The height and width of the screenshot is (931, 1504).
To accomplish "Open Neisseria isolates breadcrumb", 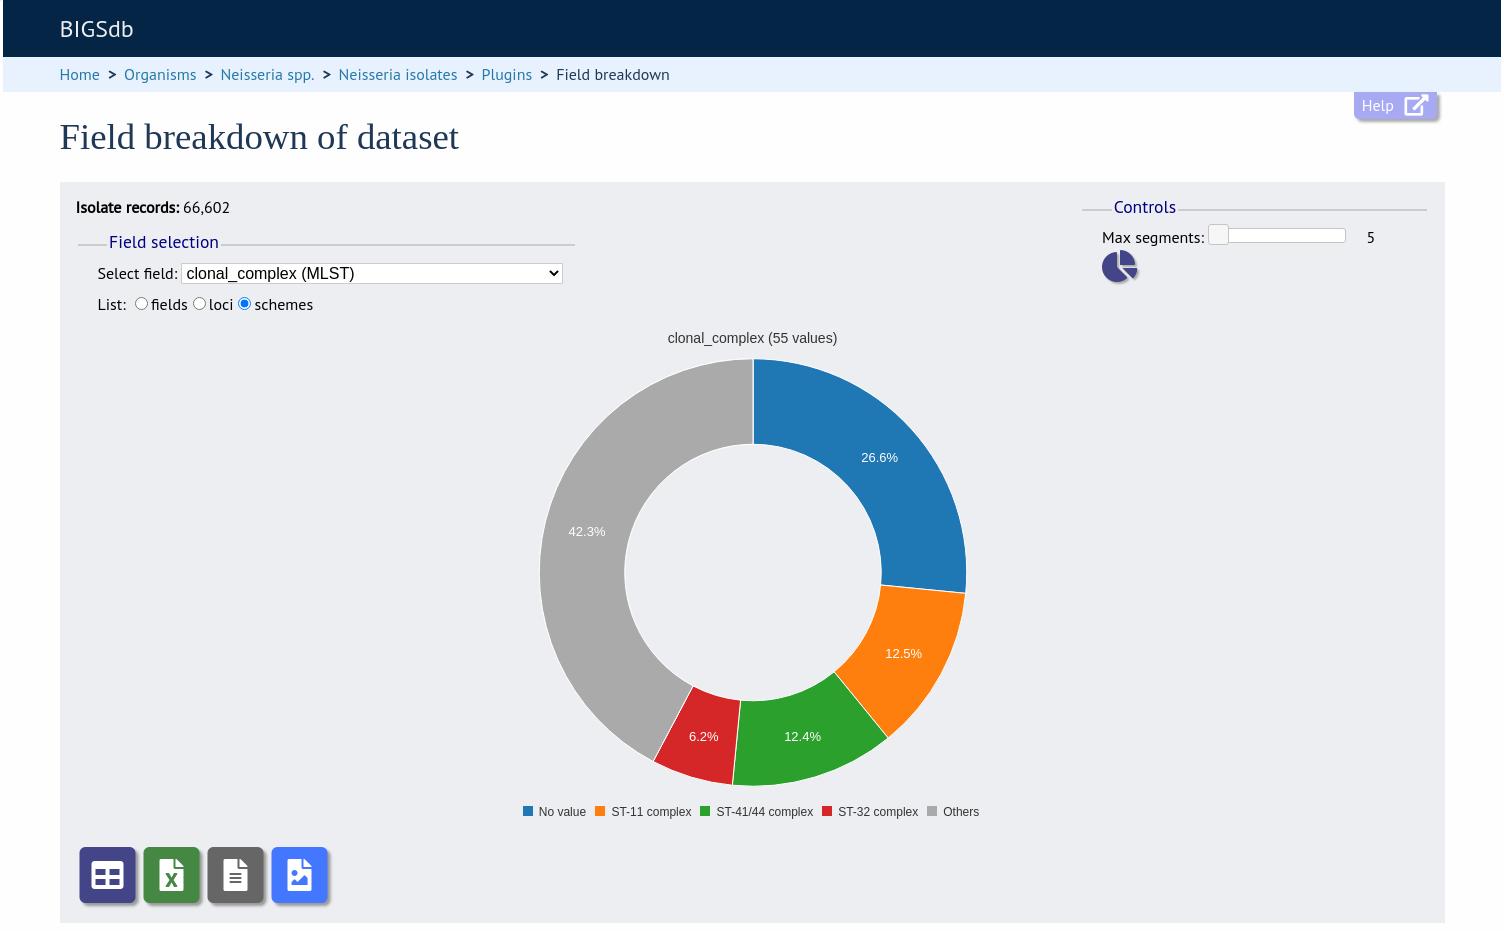I will click(398, 75).
